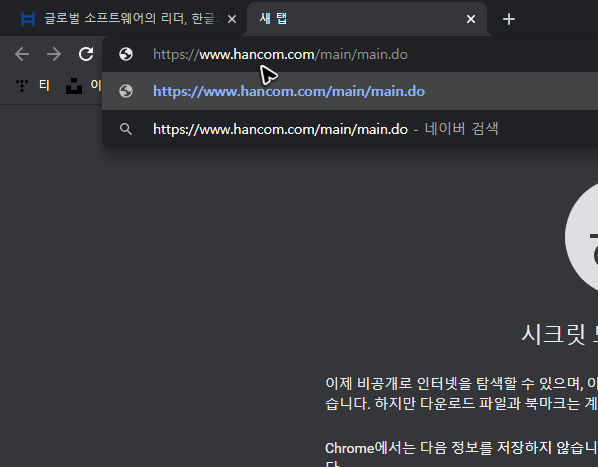
Task: Select the highlighted hancom.com URL suggestion
Action: coord(350,91)
